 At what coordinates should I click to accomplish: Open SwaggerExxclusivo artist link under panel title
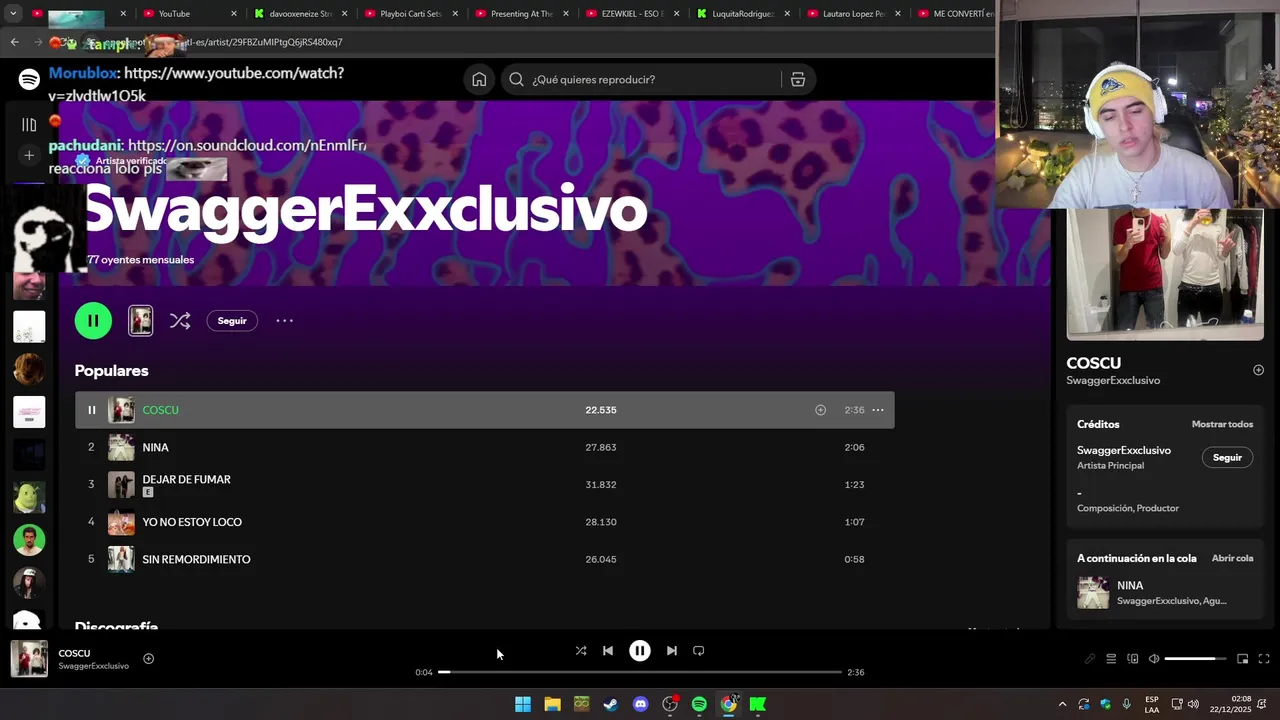[x=1113, y=381]
